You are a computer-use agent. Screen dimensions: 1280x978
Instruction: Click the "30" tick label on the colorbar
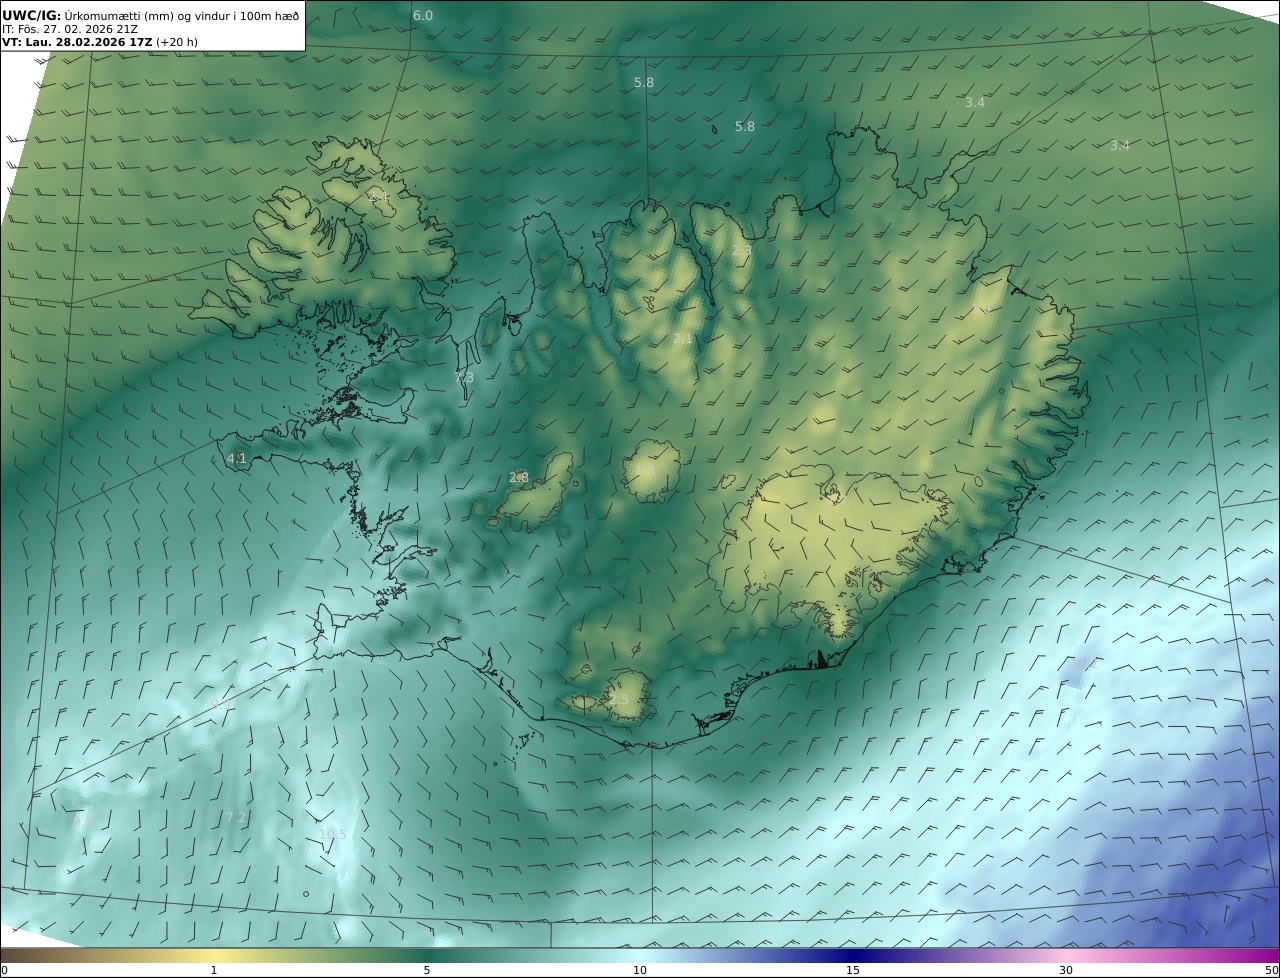[x=1066, y=970]
